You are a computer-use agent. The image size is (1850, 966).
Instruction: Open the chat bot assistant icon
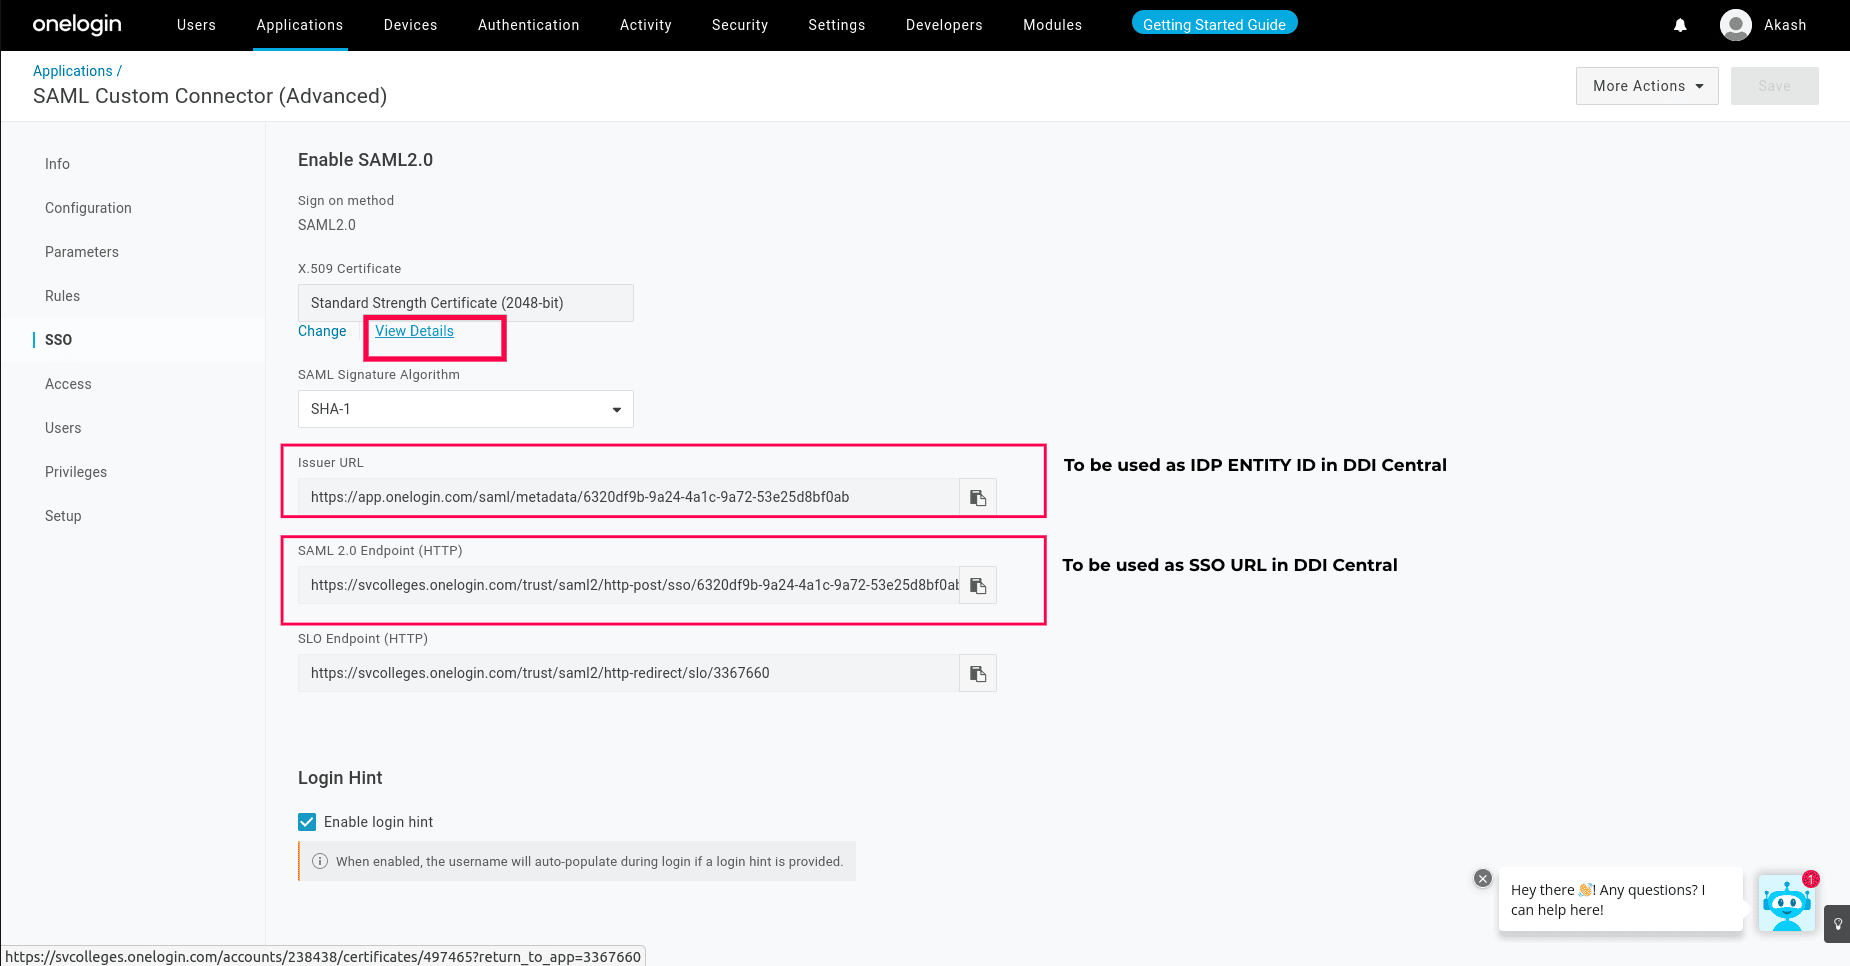1787,903
